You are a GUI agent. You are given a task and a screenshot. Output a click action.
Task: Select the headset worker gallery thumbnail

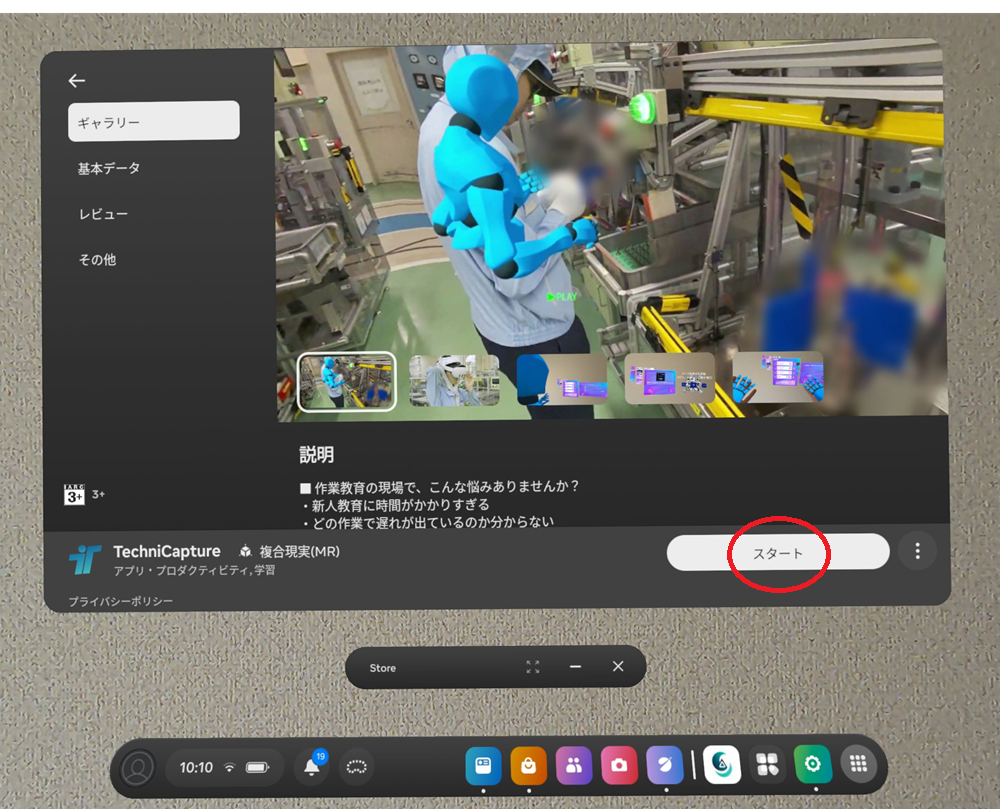pos(455,381)
